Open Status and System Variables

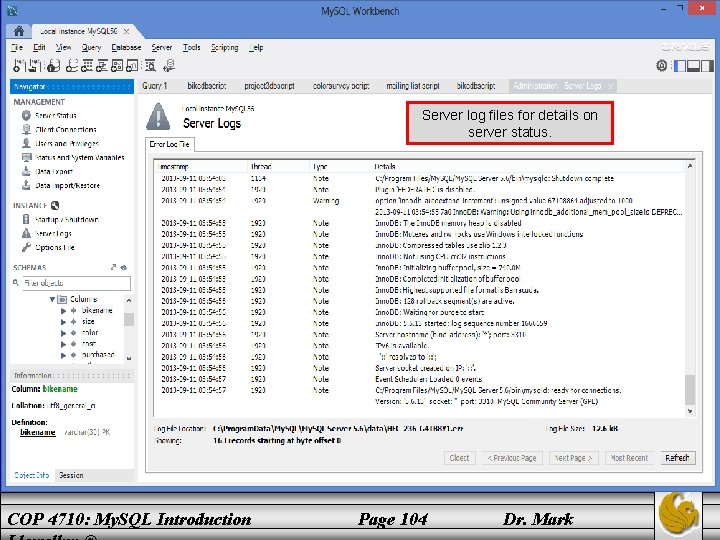[x=80, y=158]
